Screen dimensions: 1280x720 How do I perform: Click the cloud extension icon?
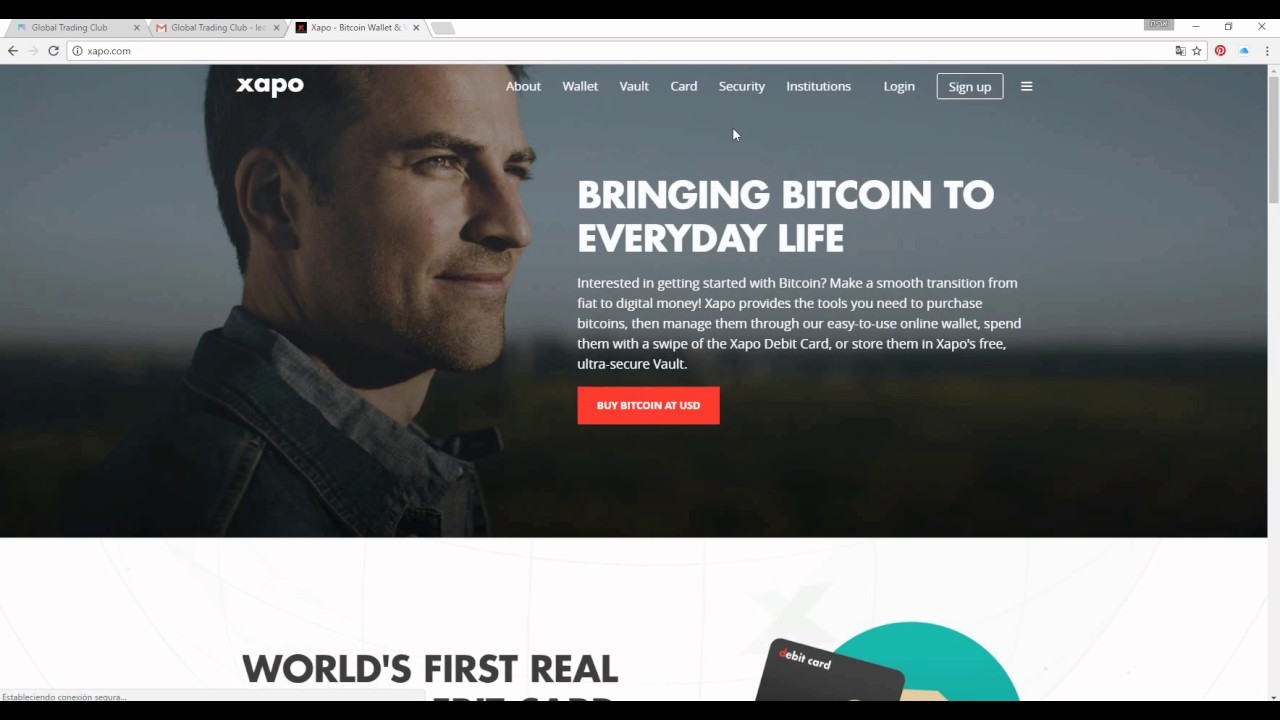(x=1244, y=51)
